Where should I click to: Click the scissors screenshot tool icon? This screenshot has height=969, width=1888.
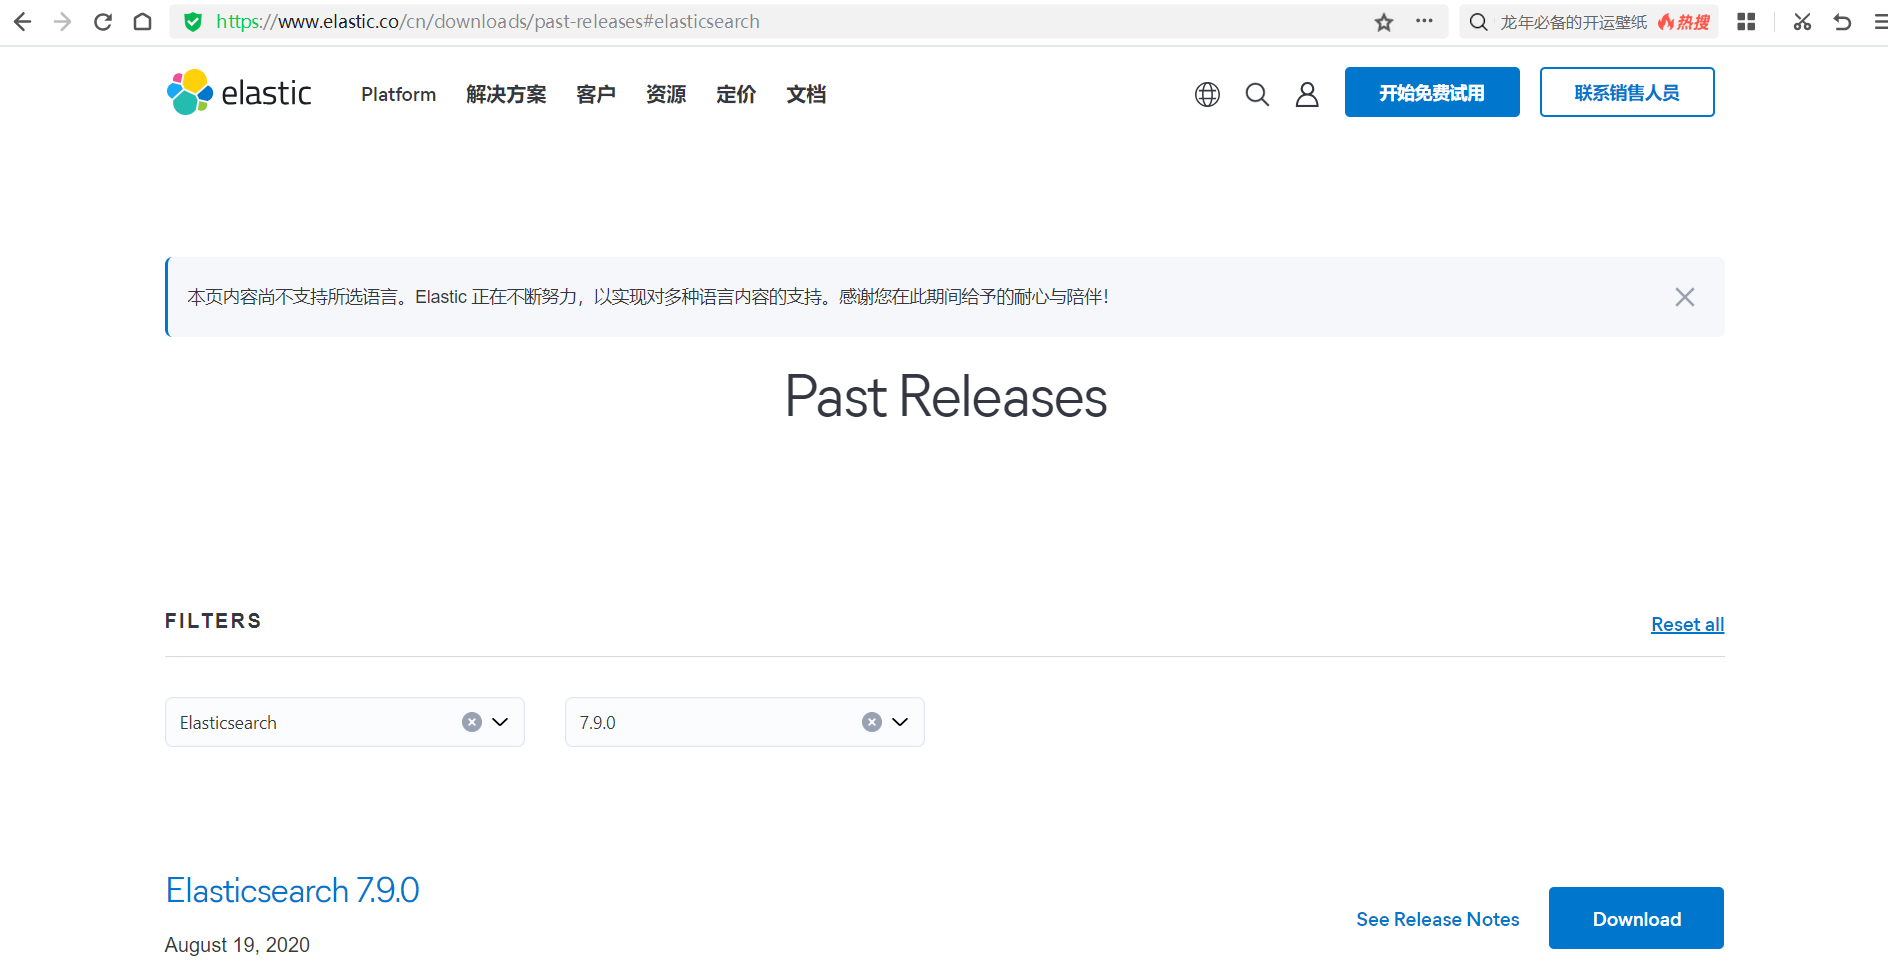pos(1802,22)
